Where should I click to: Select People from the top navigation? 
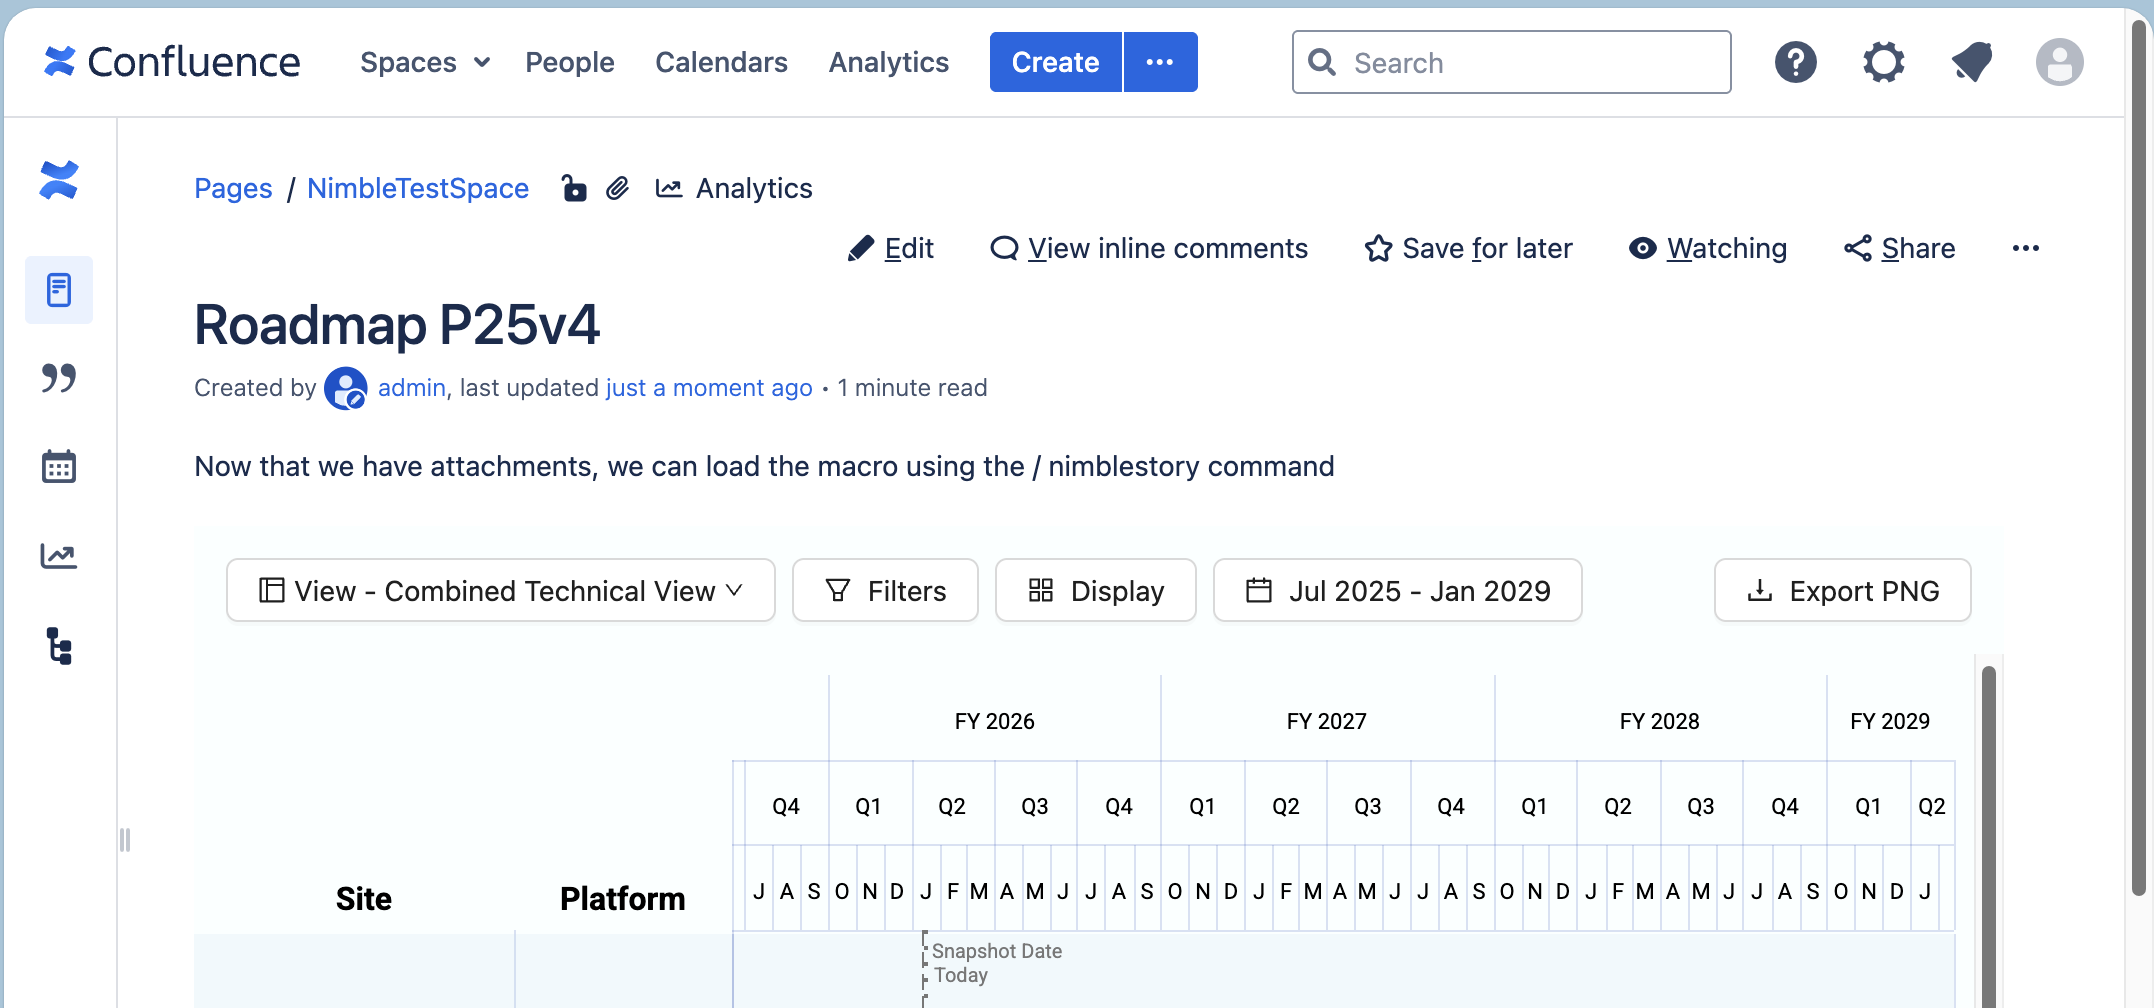click(x=569, y=62)
